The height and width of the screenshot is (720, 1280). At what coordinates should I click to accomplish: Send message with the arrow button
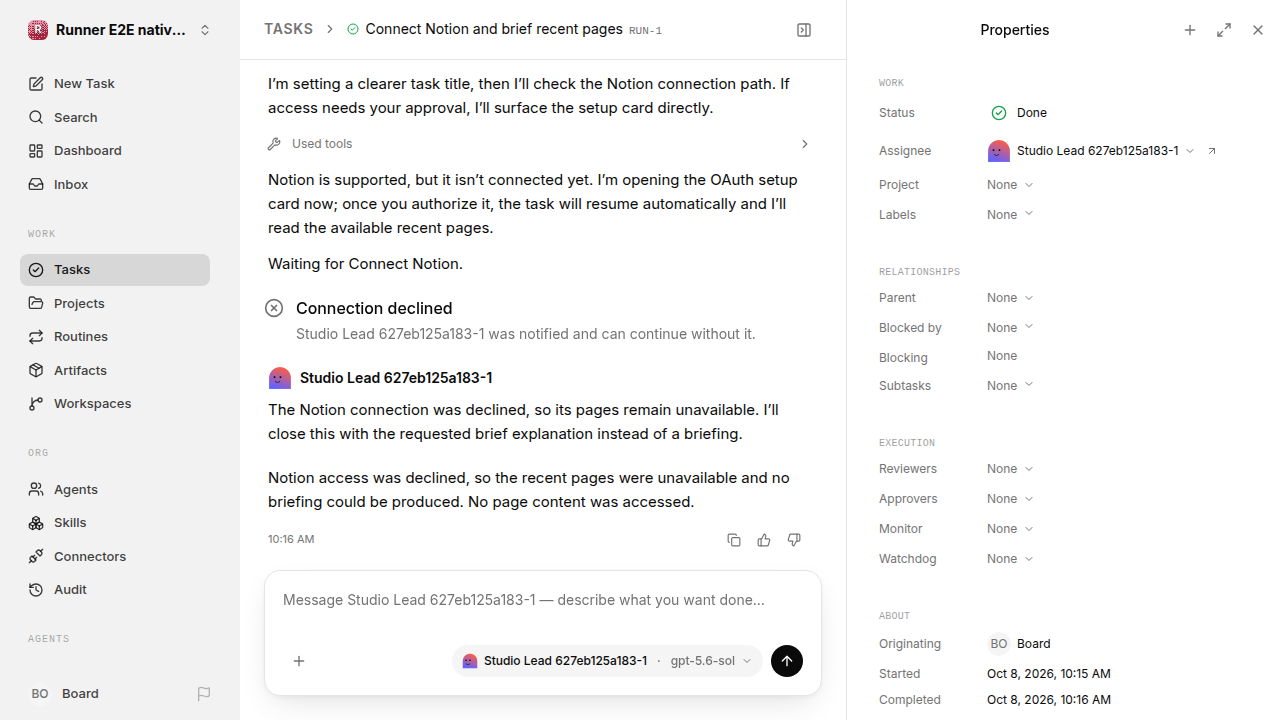pos(787,661)
